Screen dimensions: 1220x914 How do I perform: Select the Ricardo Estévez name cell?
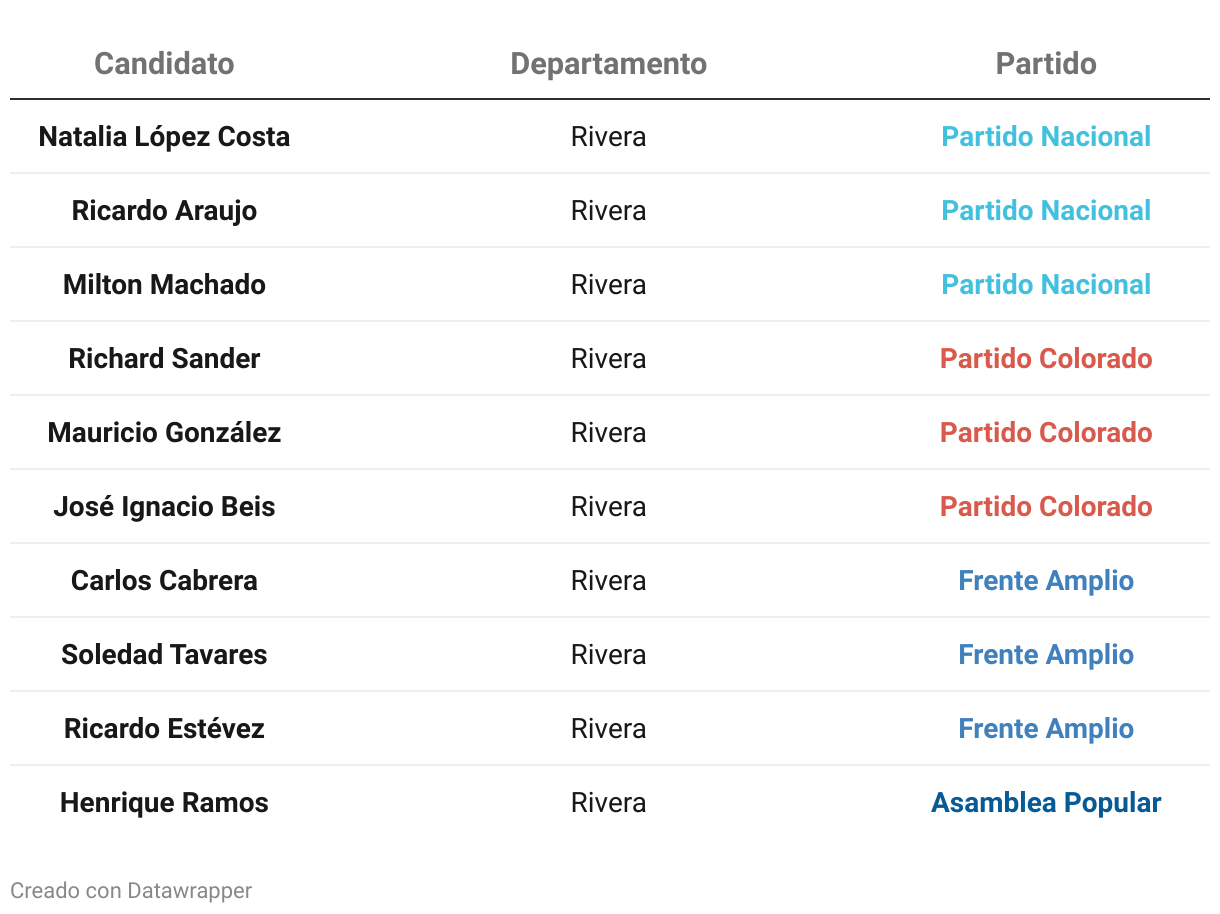click(x=164, y=729)
